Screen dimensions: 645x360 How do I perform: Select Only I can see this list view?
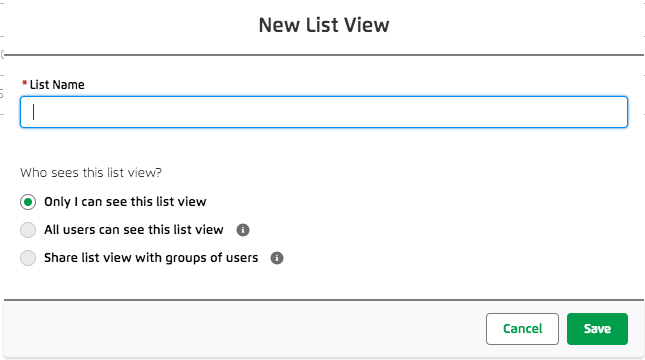coord(113,202)
